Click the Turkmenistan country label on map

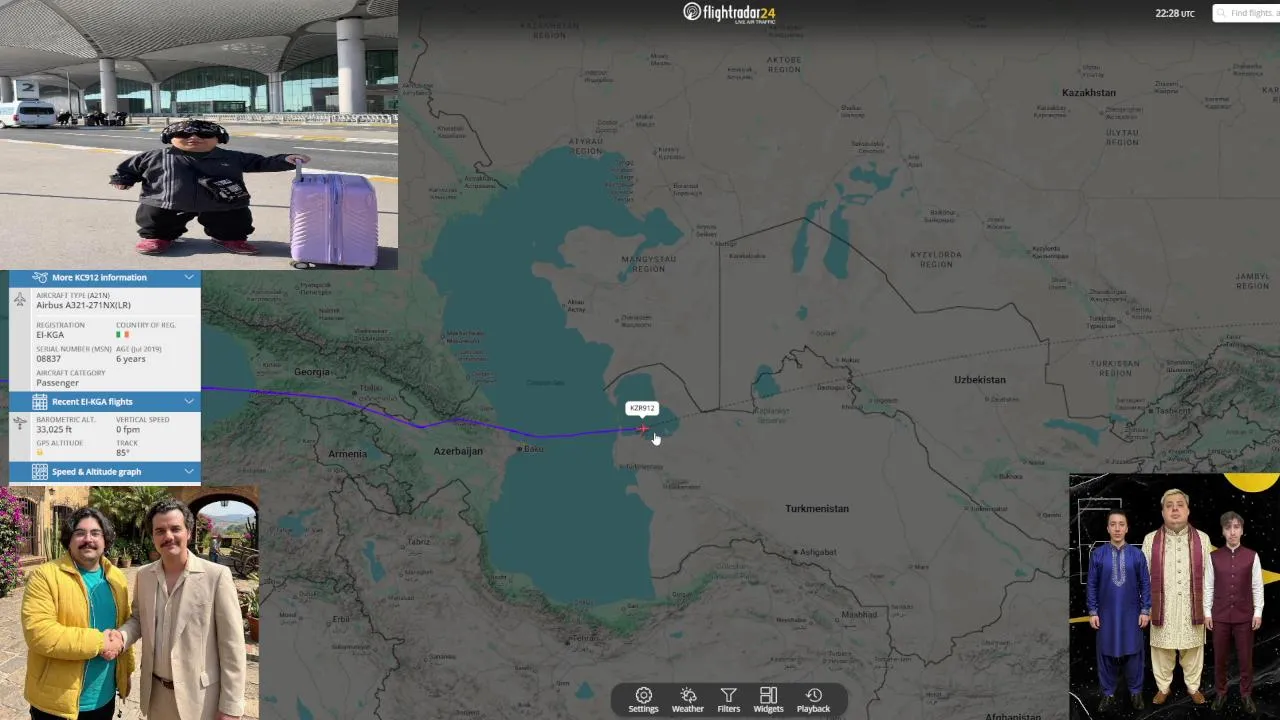coord(817,509)
